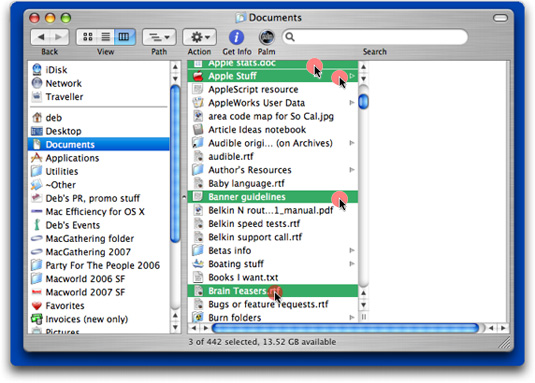535x383 pixels.
Task: Go forward with the forward arrow
Action: coord(59,37)
